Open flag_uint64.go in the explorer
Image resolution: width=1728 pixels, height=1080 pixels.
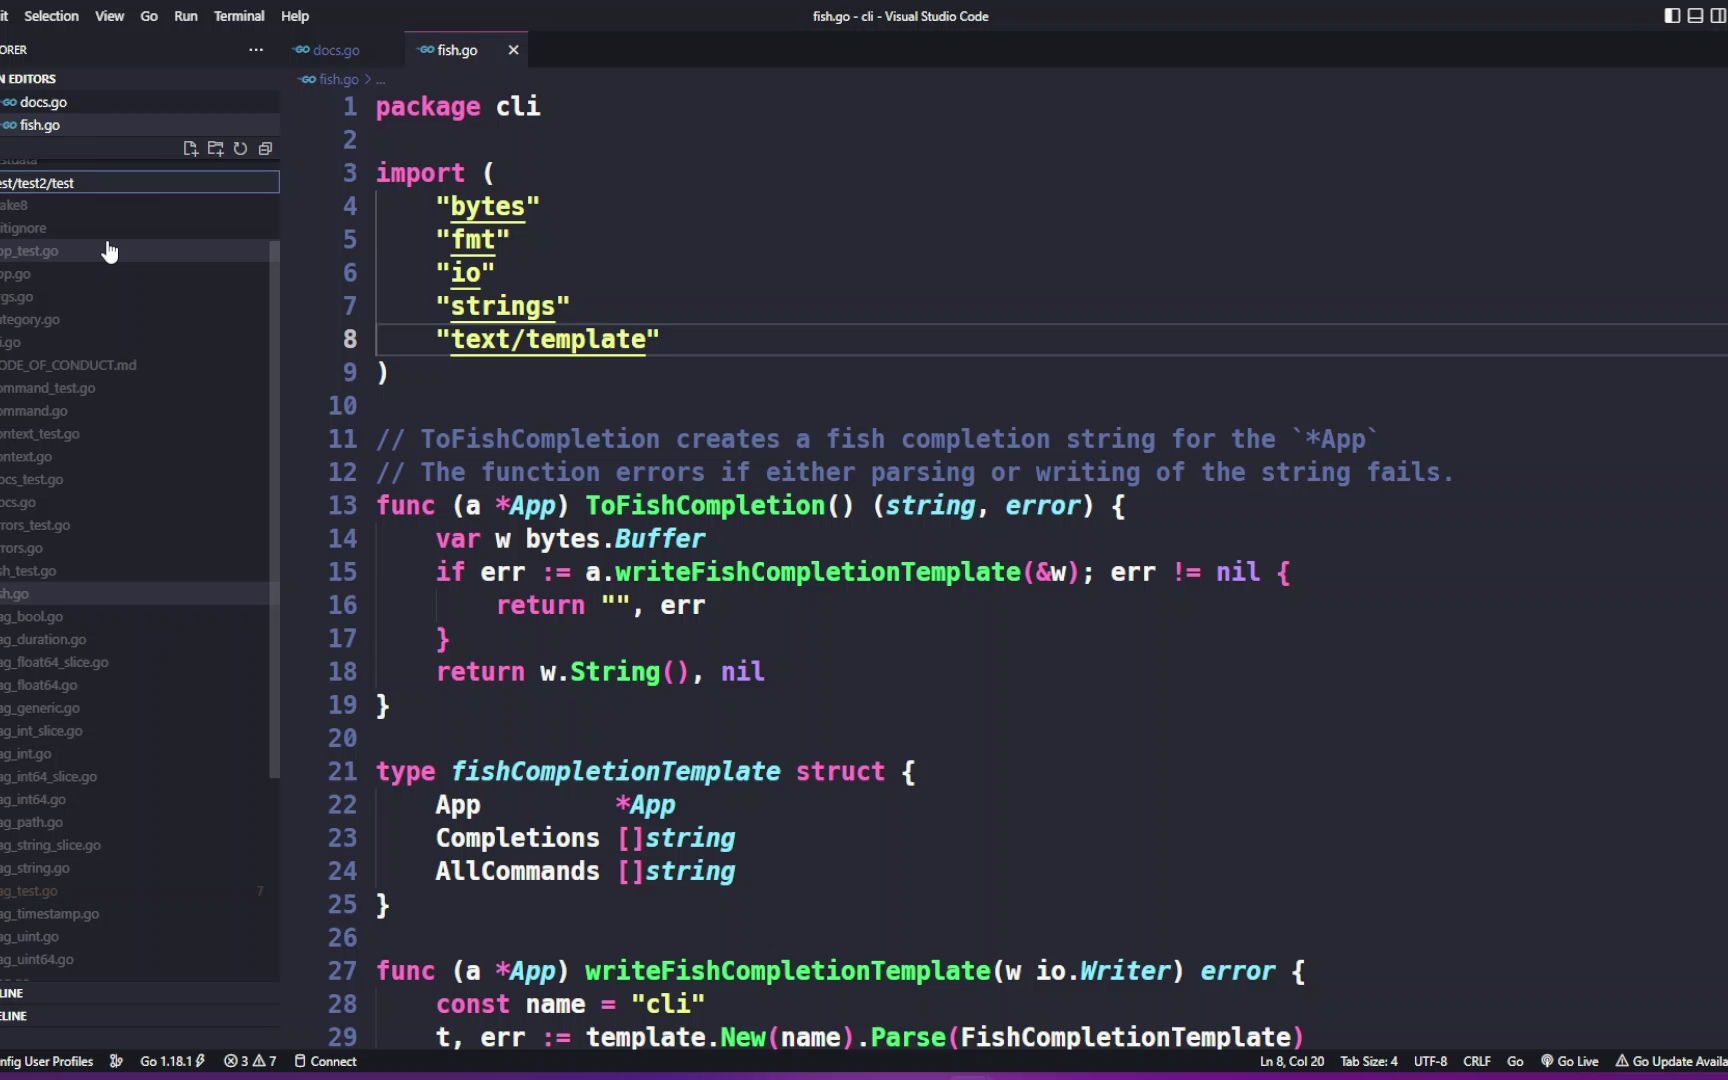click(135, 959)
